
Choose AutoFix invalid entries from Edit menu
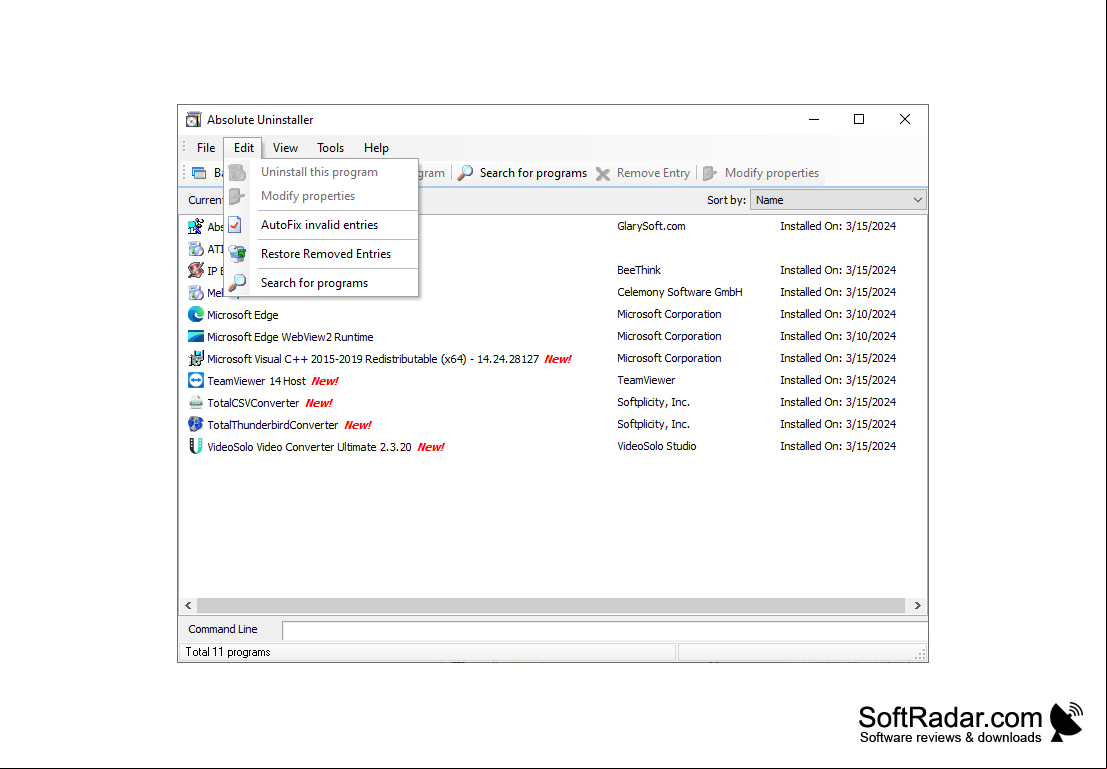click(321, 225)
